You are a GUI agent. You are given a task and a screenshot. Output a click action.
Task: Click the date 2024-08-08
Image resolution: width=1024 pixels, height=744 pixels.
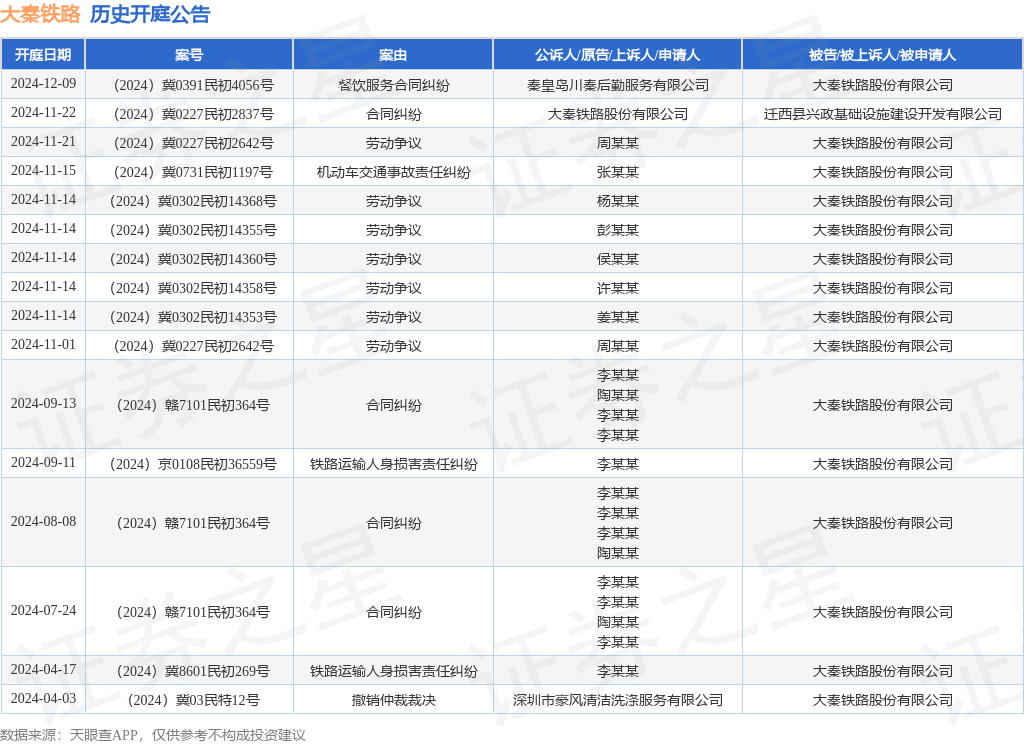tap(43, 522)
